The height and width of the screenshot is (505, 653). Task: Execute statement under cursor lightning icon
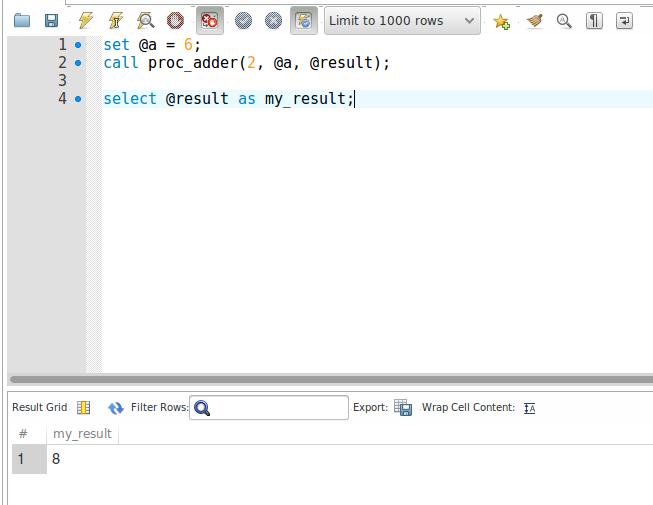[x=115, y=20]
